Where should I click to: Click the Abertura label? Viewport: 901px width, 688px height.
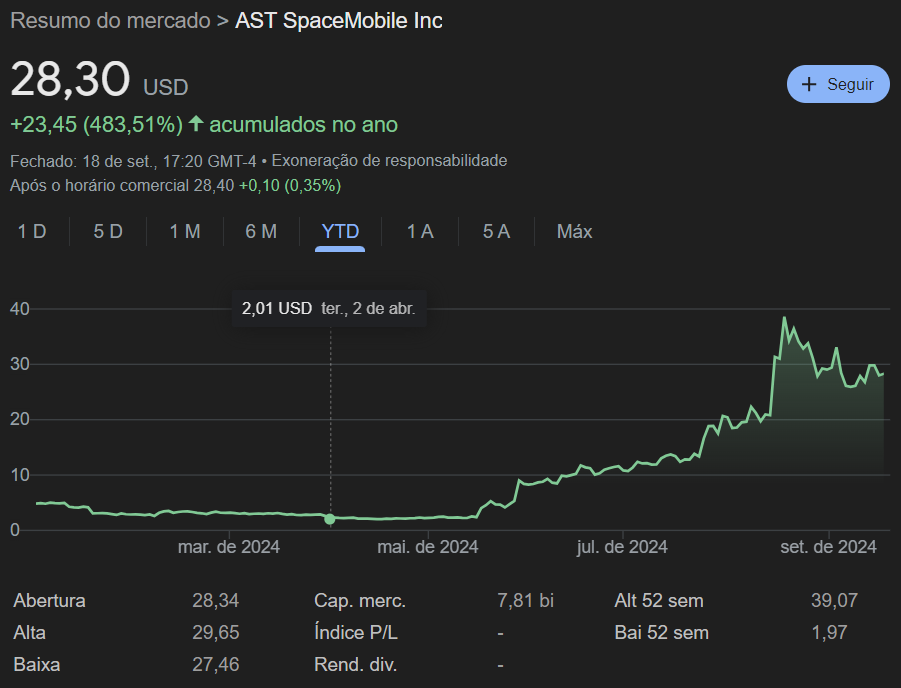(x=49, y=601)
